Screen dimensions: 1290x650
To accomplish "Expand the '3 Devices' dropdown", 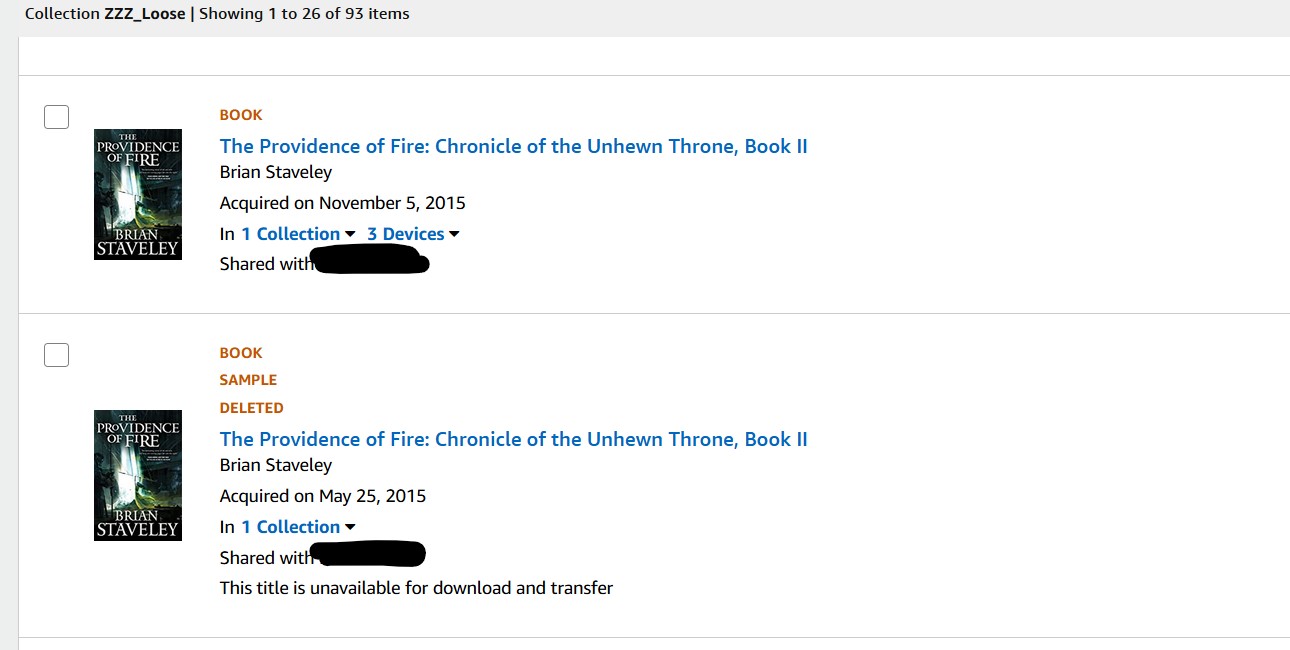I will pyautogui.click(x=413, y=234).
